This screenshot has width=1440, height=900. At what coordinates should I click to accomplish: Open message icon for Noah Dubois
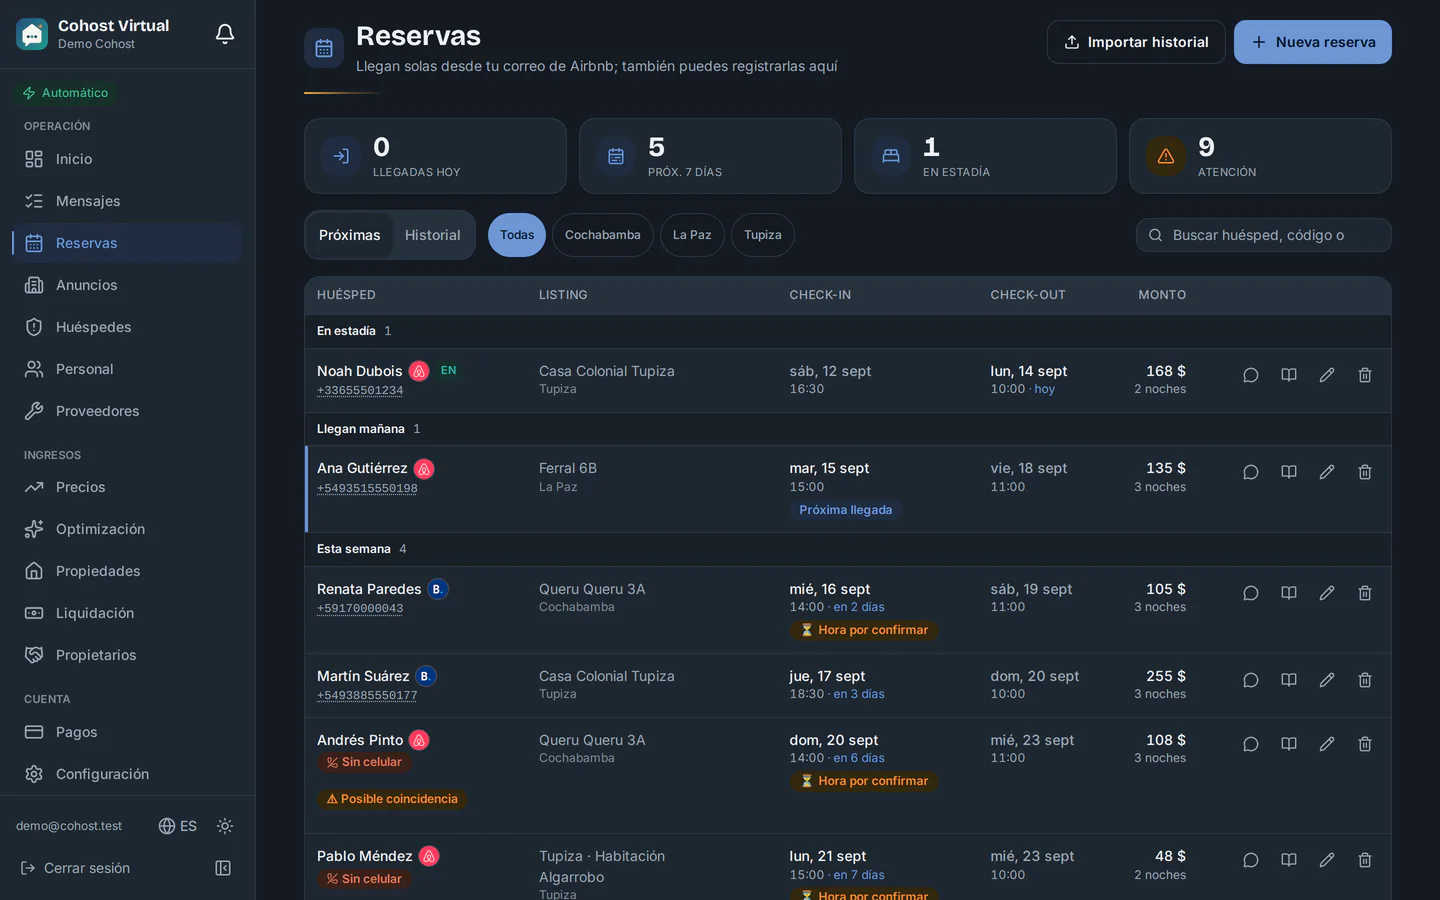(1250, 375)
